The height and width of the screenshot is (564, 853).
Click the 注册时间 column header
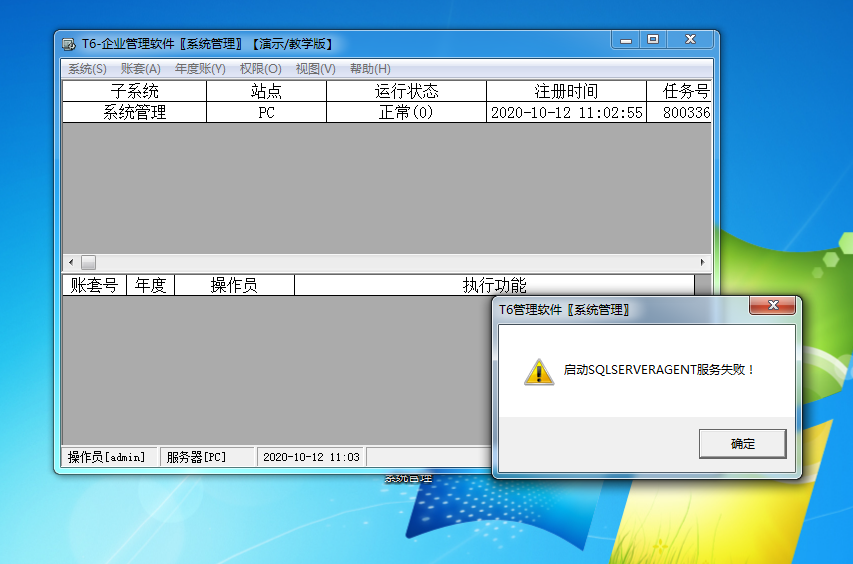pos(566,91)
